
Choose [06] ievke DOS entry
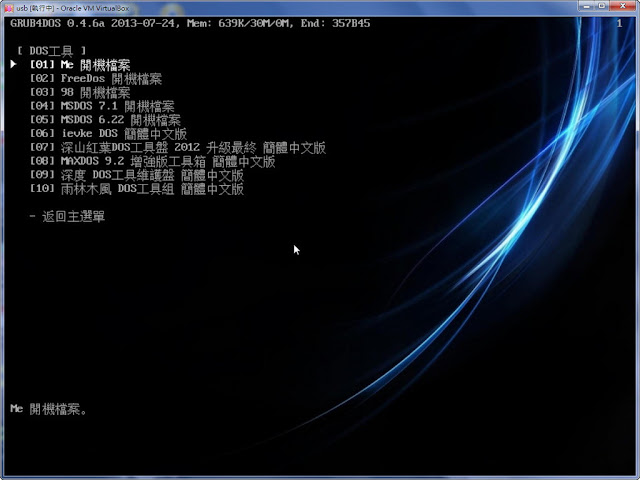109,134
